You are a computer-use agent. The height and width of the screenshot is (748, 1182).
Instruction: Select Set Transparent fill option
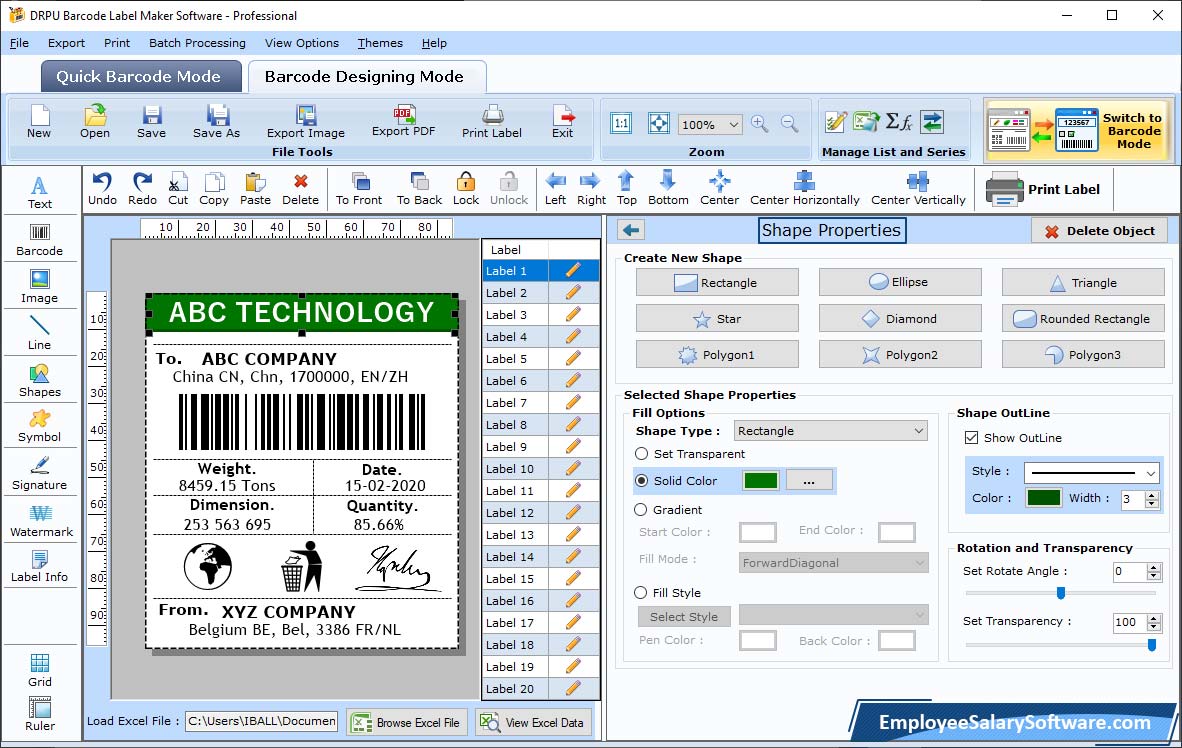tap(642, 454)
